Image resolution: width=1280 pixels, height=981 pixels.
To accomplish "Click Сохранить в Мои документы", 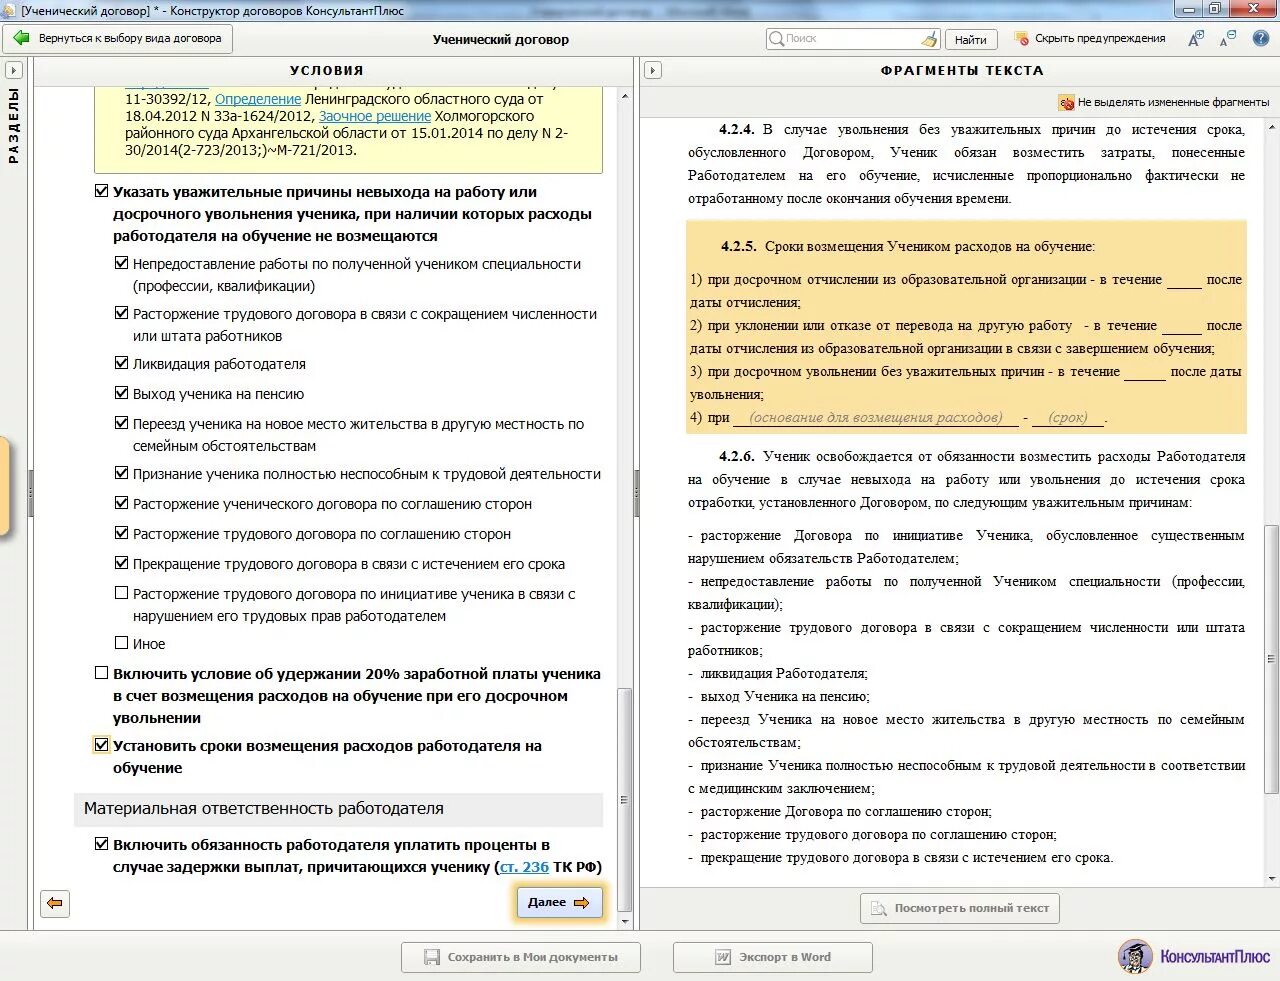I will click(521, 957).
